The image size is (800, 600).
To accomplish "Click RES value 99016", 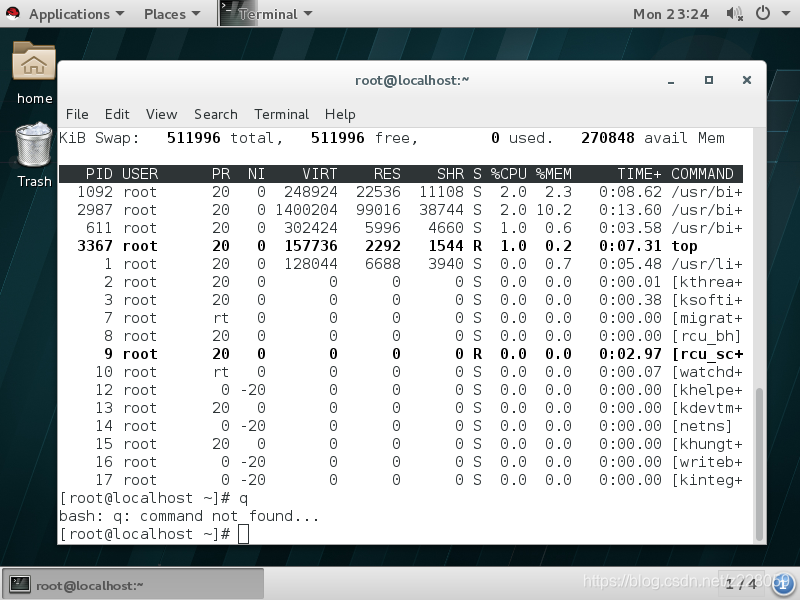I will [x=378, y=210].
